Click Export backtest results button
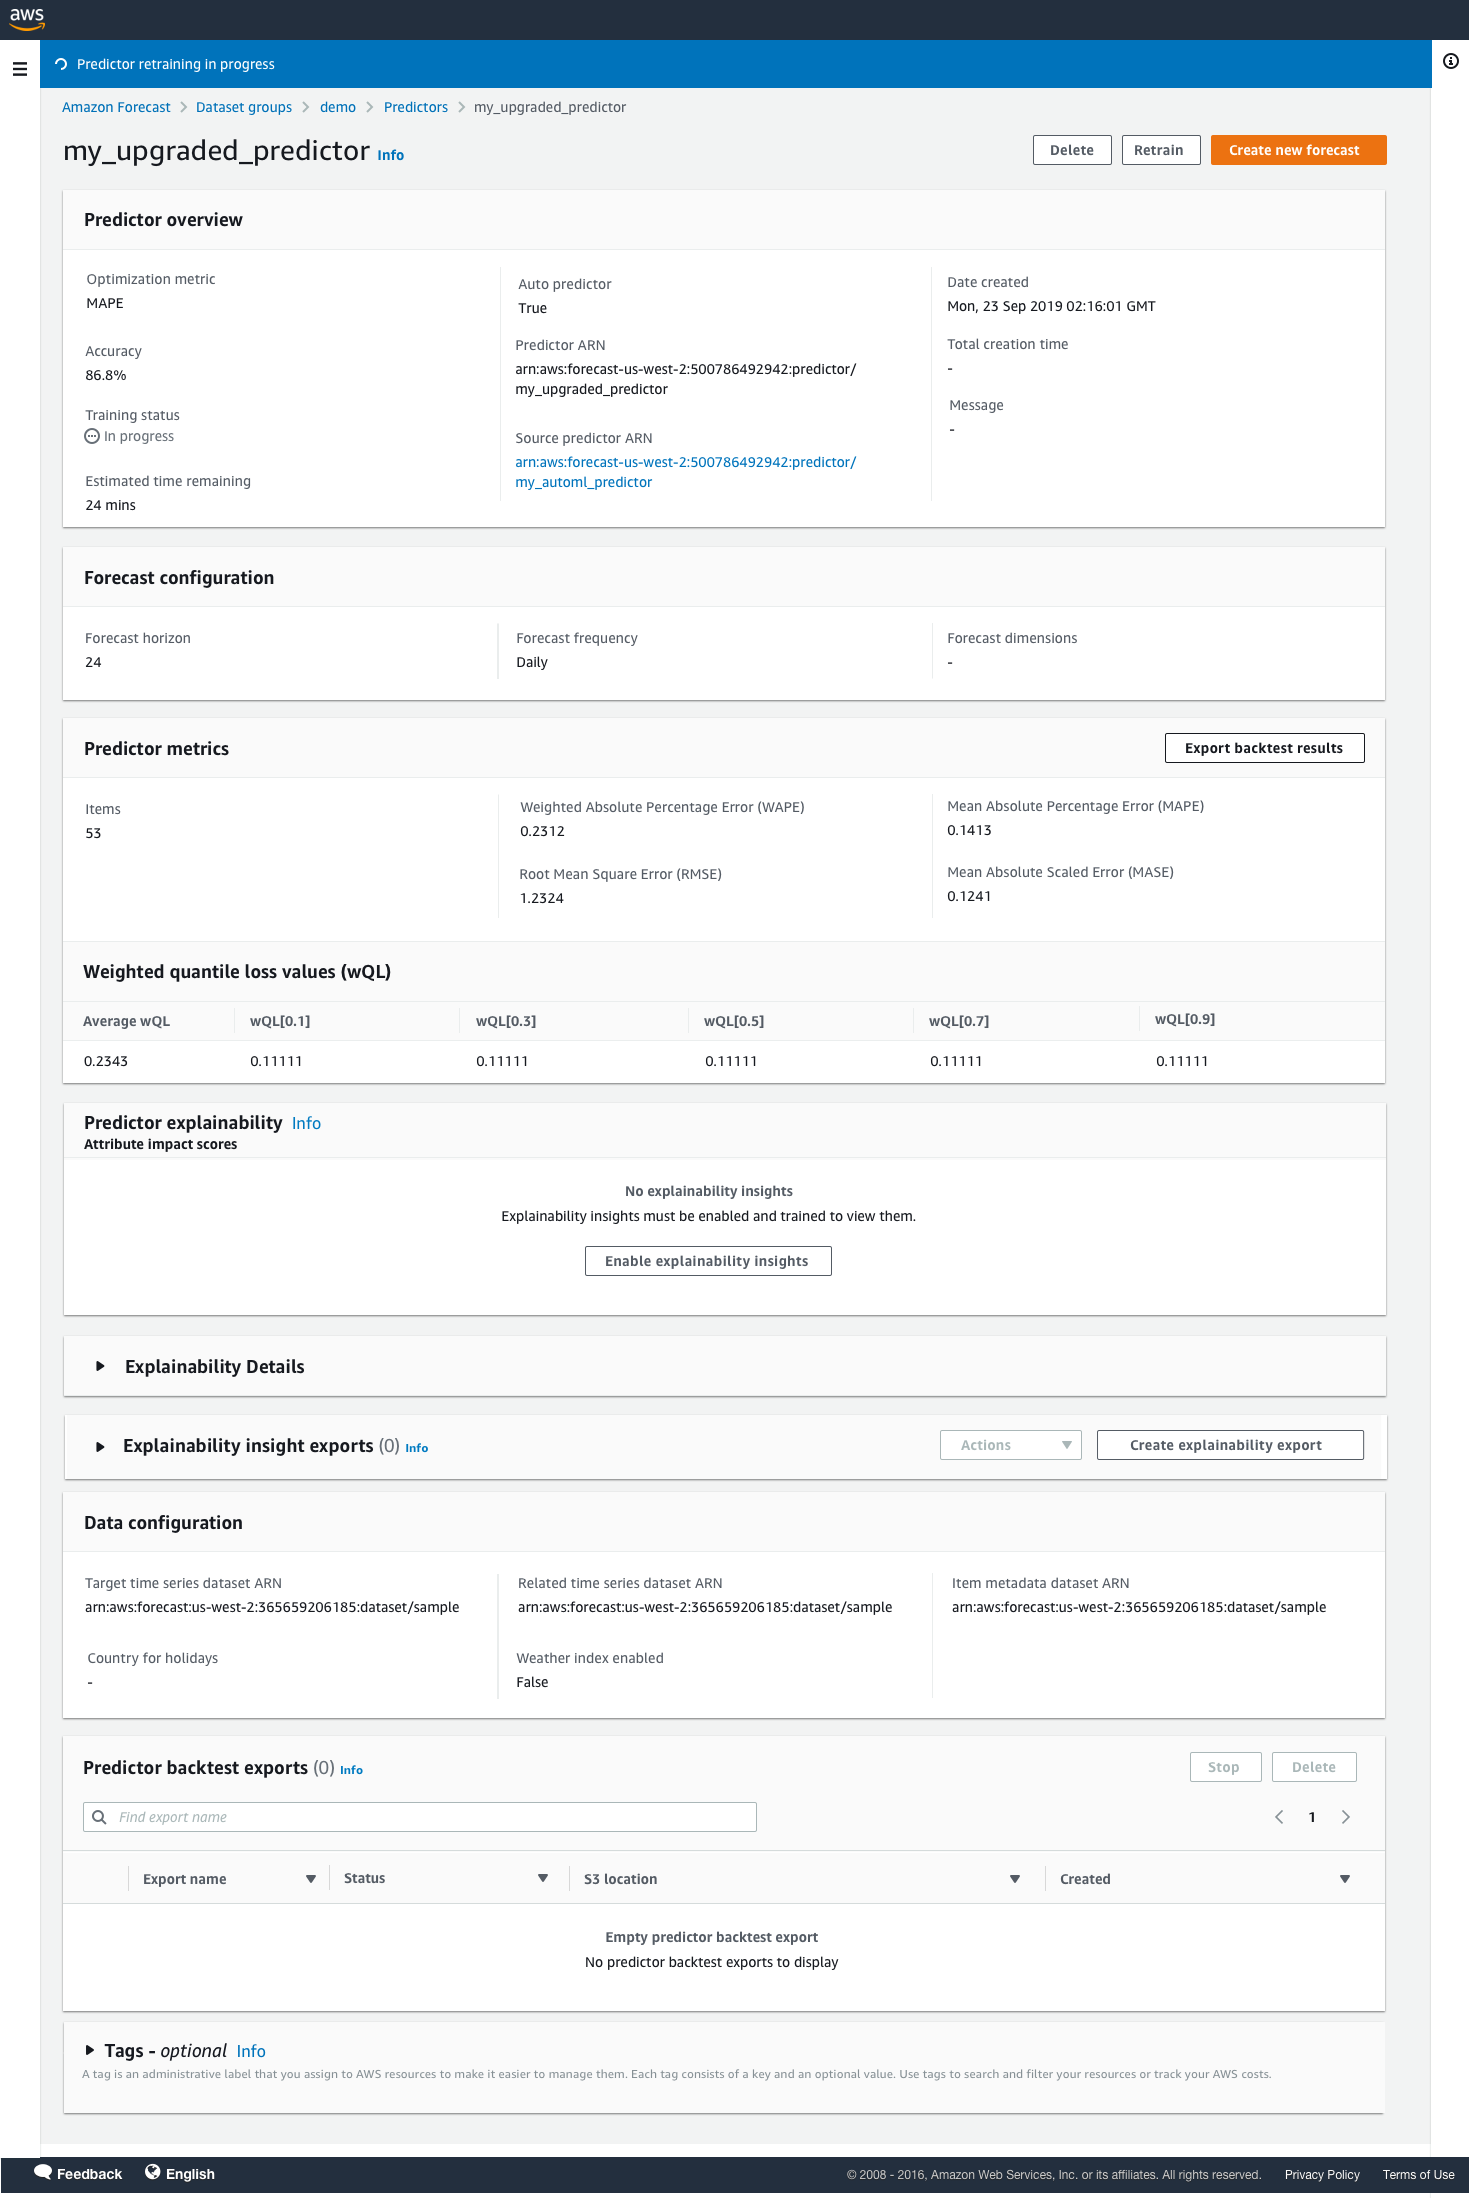 coord(1264,748)
